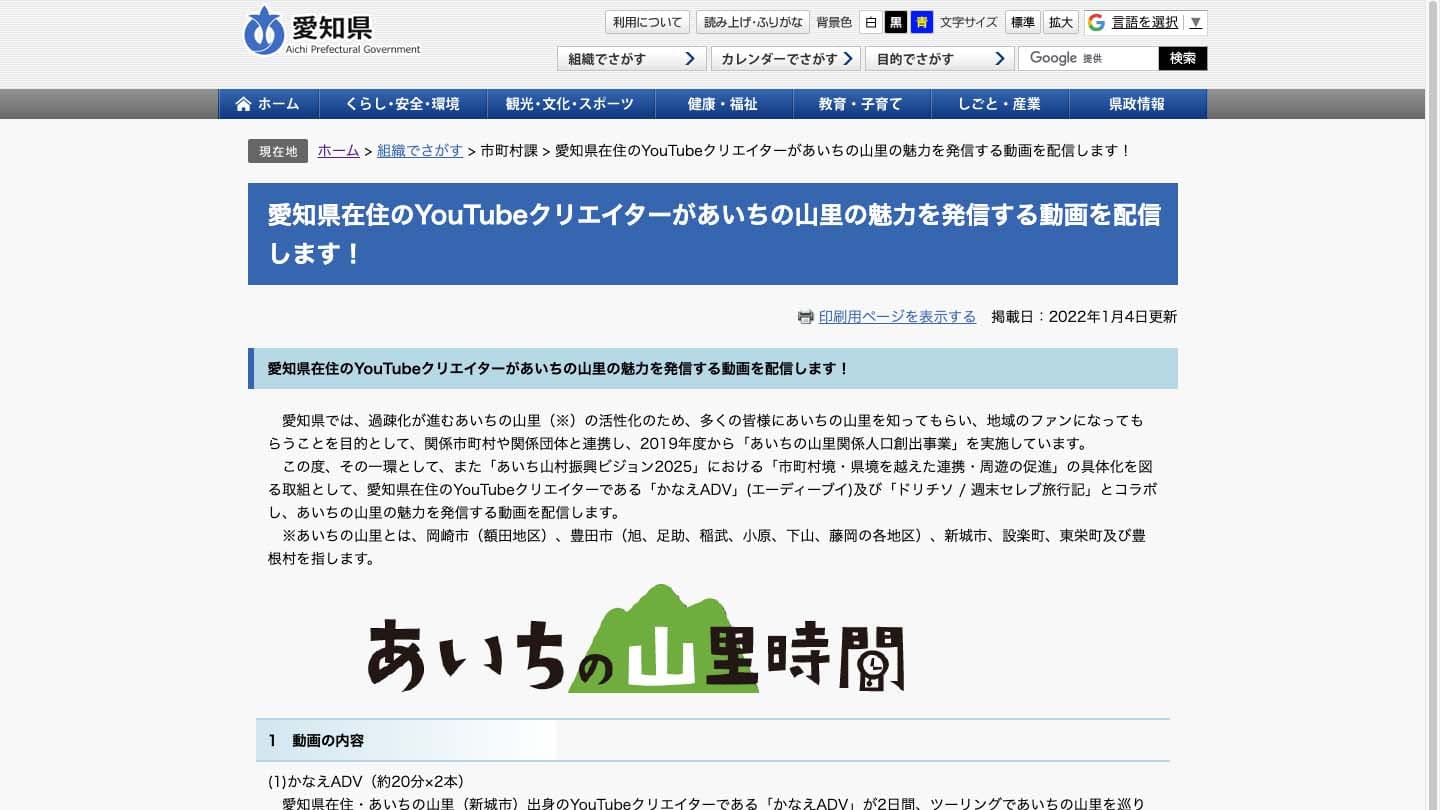Open the 言語を選択 dropdown arrow
The width and height of the screenshot is (1440, 810).
1195,21
